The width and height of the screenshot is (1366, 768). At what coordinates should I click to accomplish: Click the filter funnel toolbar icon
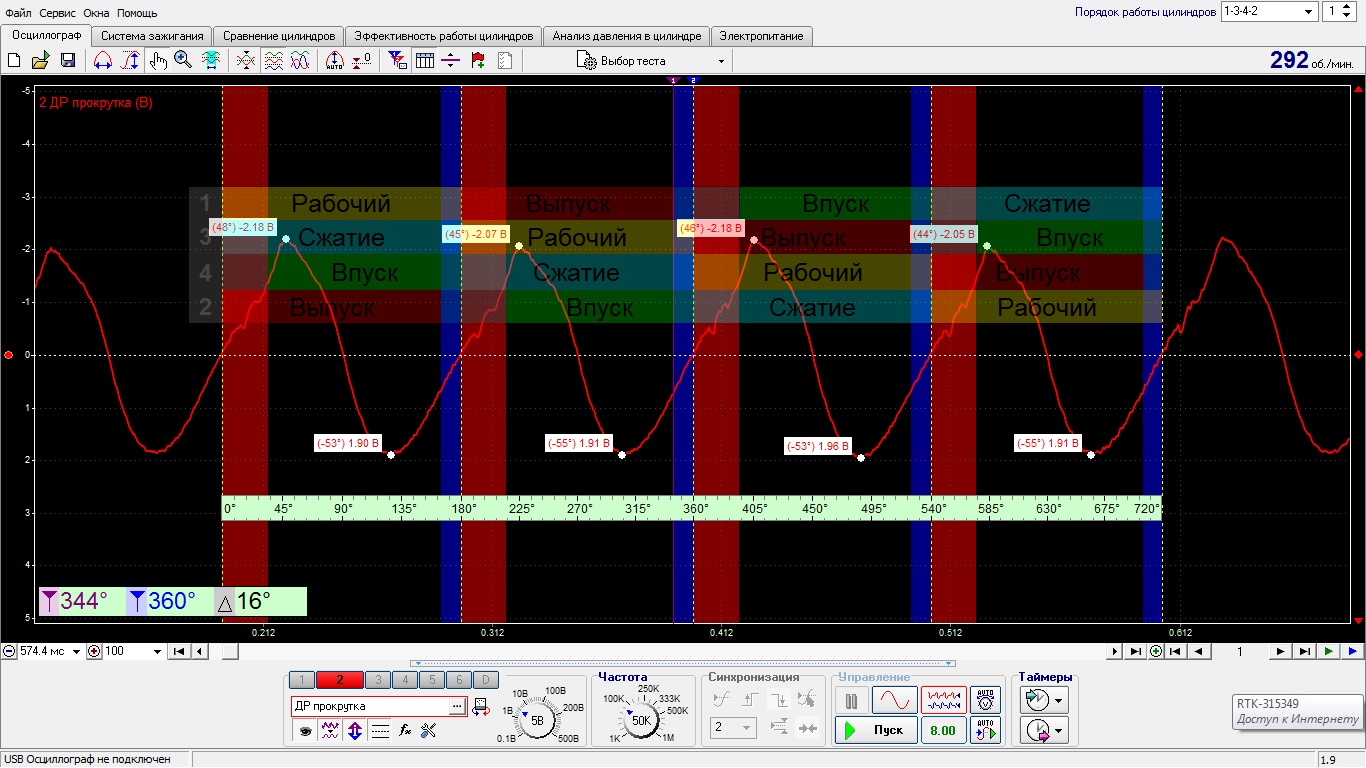[397, 61]
